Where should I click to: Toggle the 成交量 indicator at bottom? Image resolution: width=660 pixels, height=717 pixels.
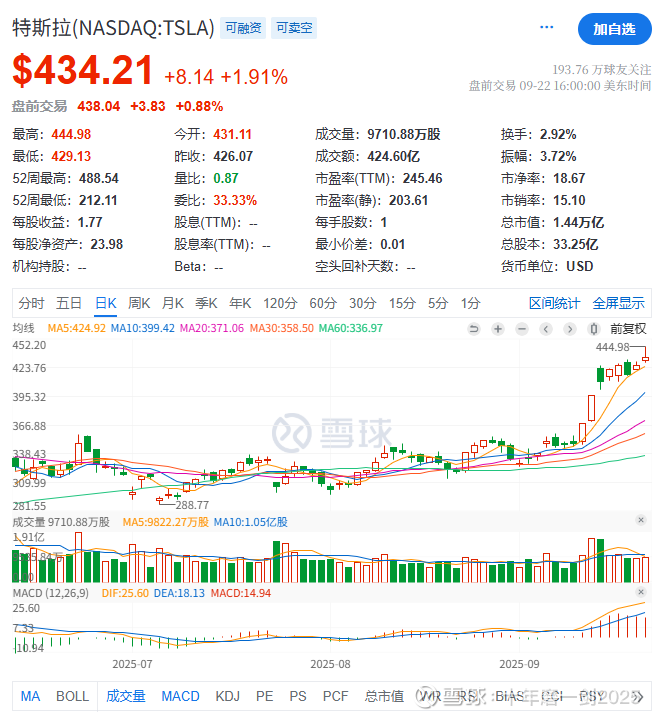[126, 696]
